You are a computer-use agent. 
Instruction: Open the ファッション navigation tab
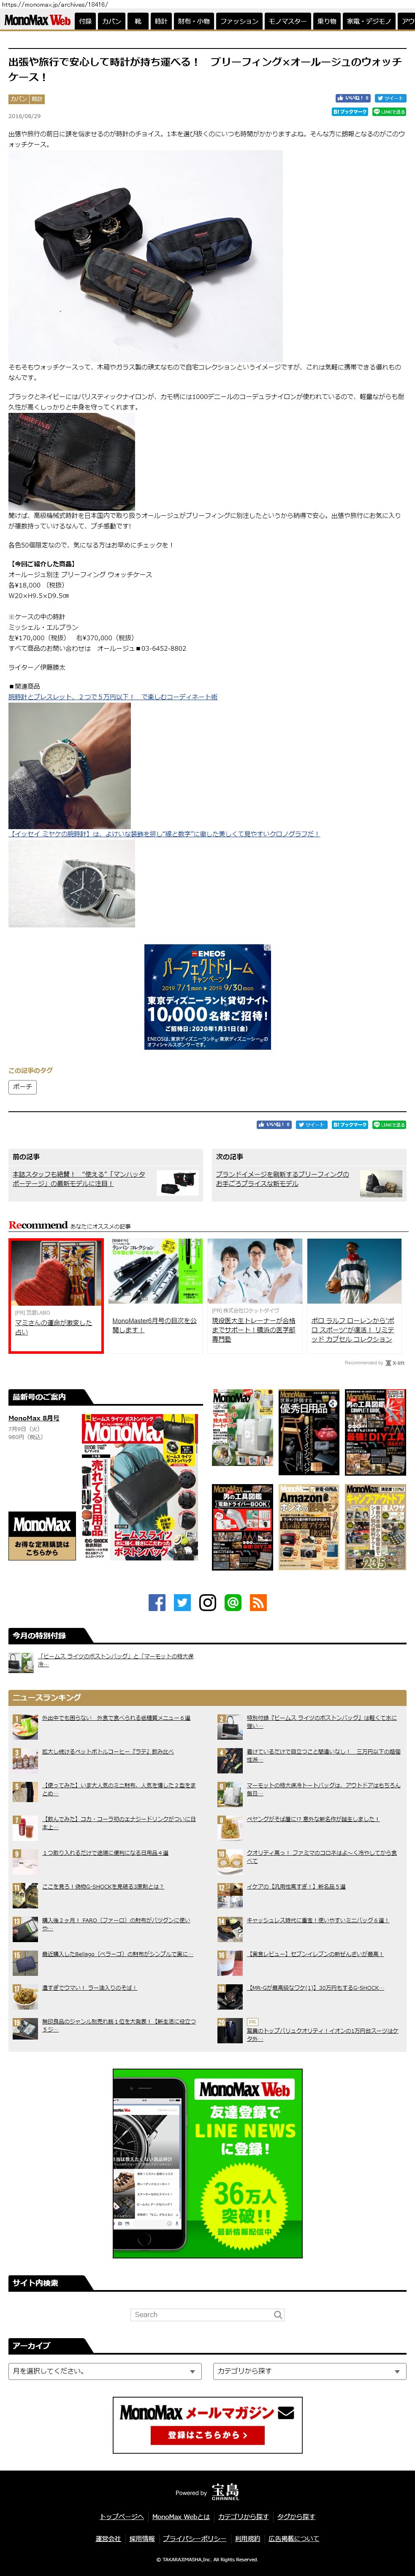coord(239,21)
